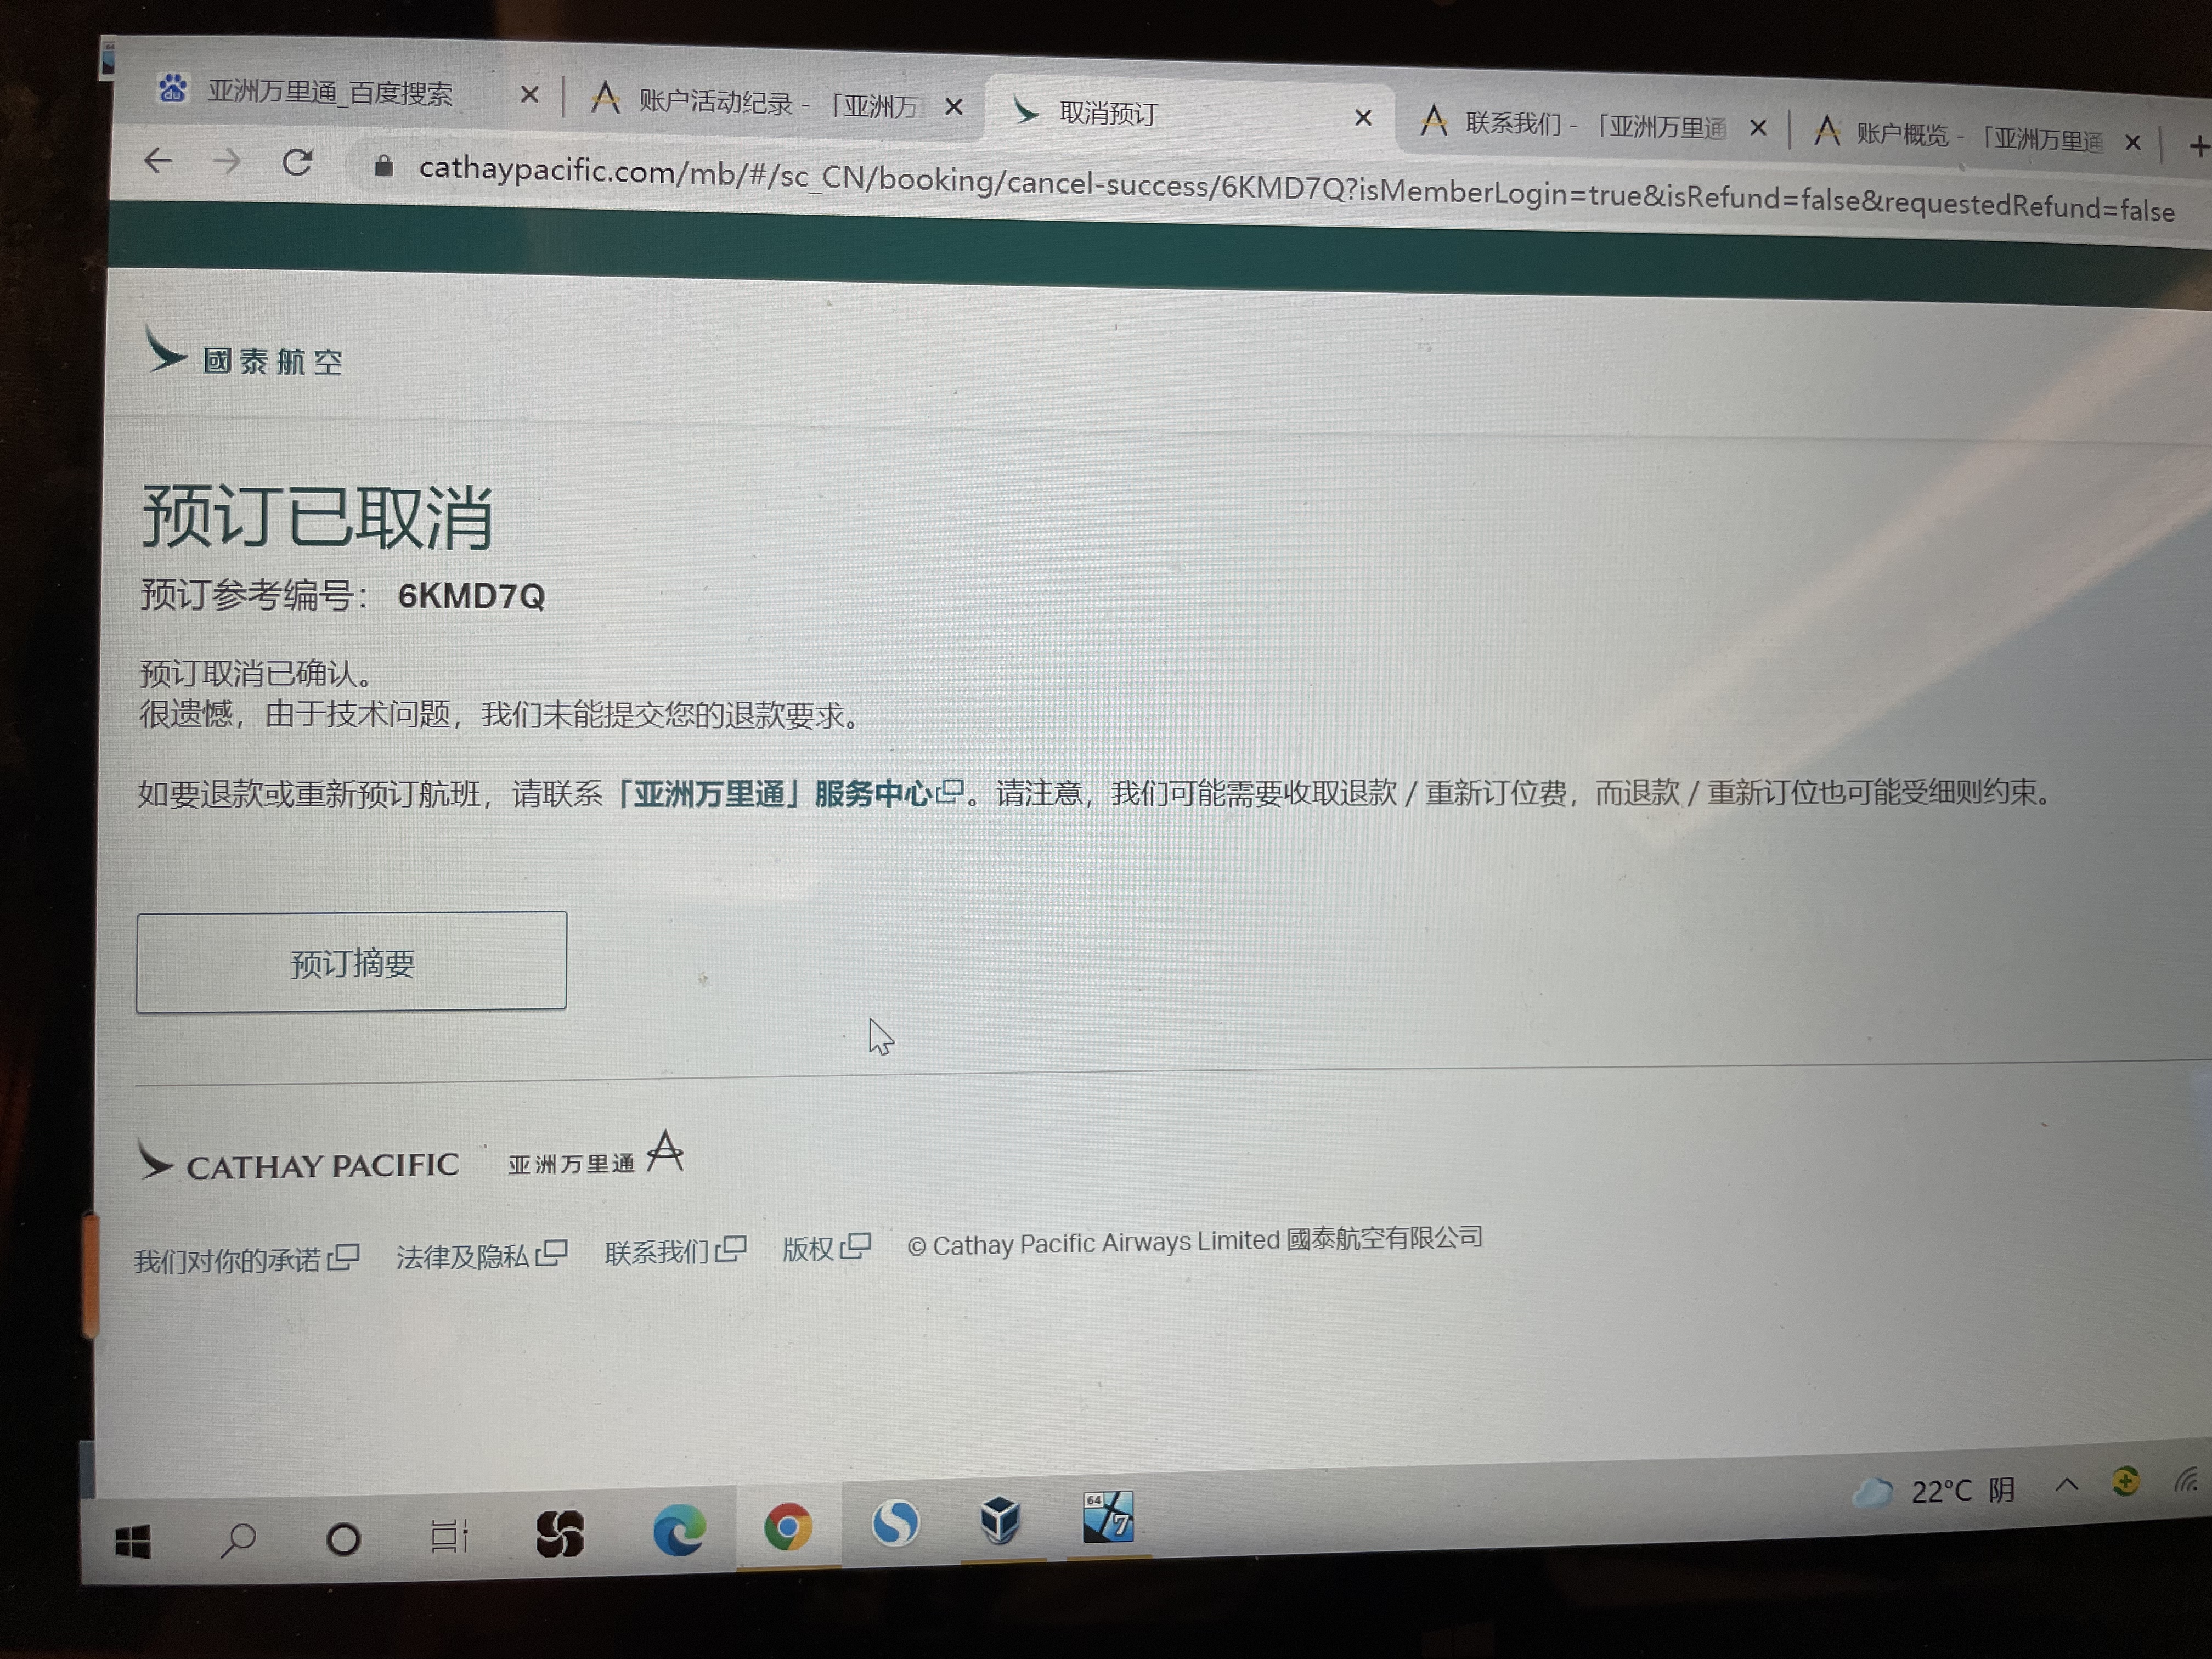Open a new browser tab
This screenshot has height=1659, width=2212.
[x=2198, y=147]
